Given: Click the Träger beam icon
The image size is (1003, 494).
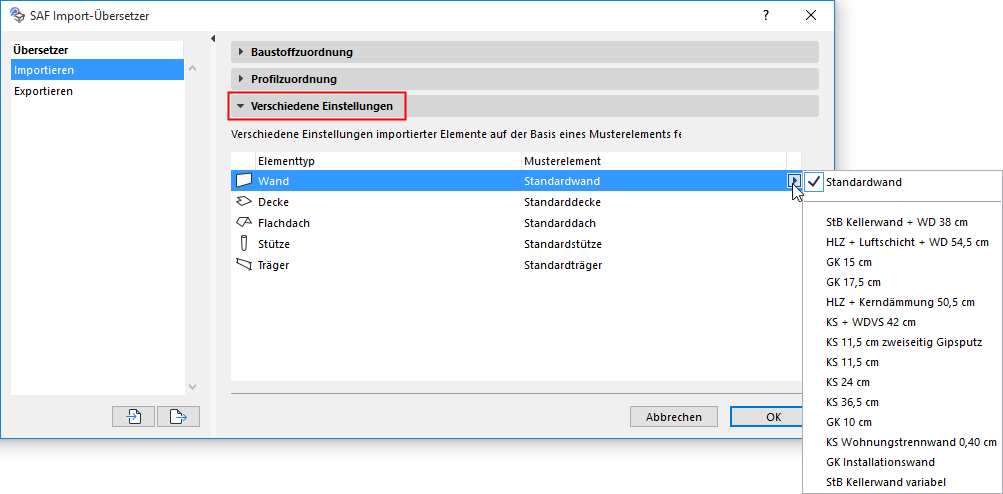Looking at the screenshot, I should (244, 264).
